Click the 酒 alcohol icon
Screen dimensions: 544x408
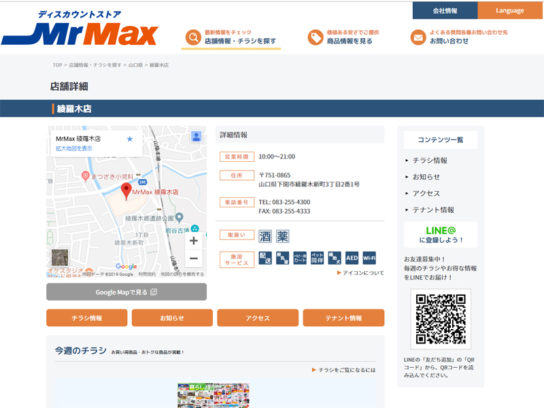(265, 236)
